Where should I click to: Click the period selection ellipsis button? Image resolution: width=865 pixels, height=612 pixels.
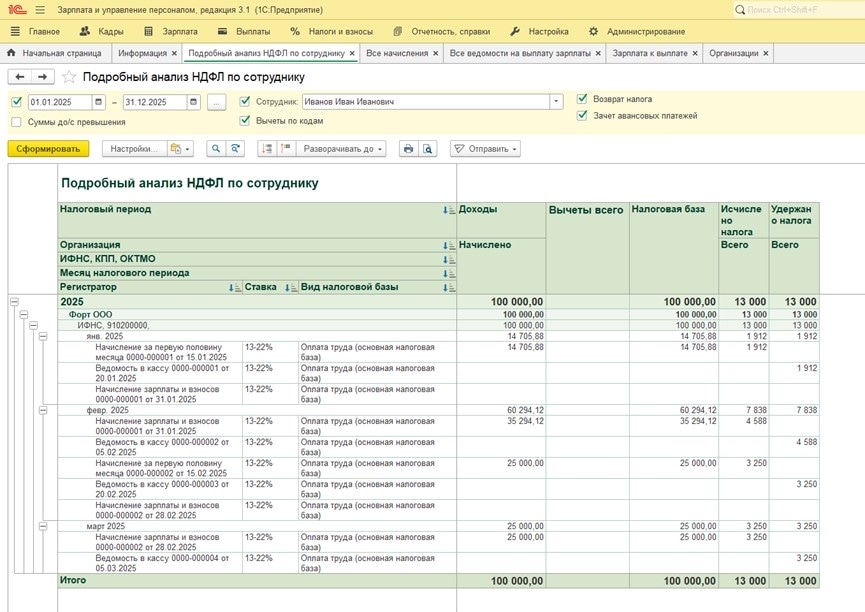point(218,102)
